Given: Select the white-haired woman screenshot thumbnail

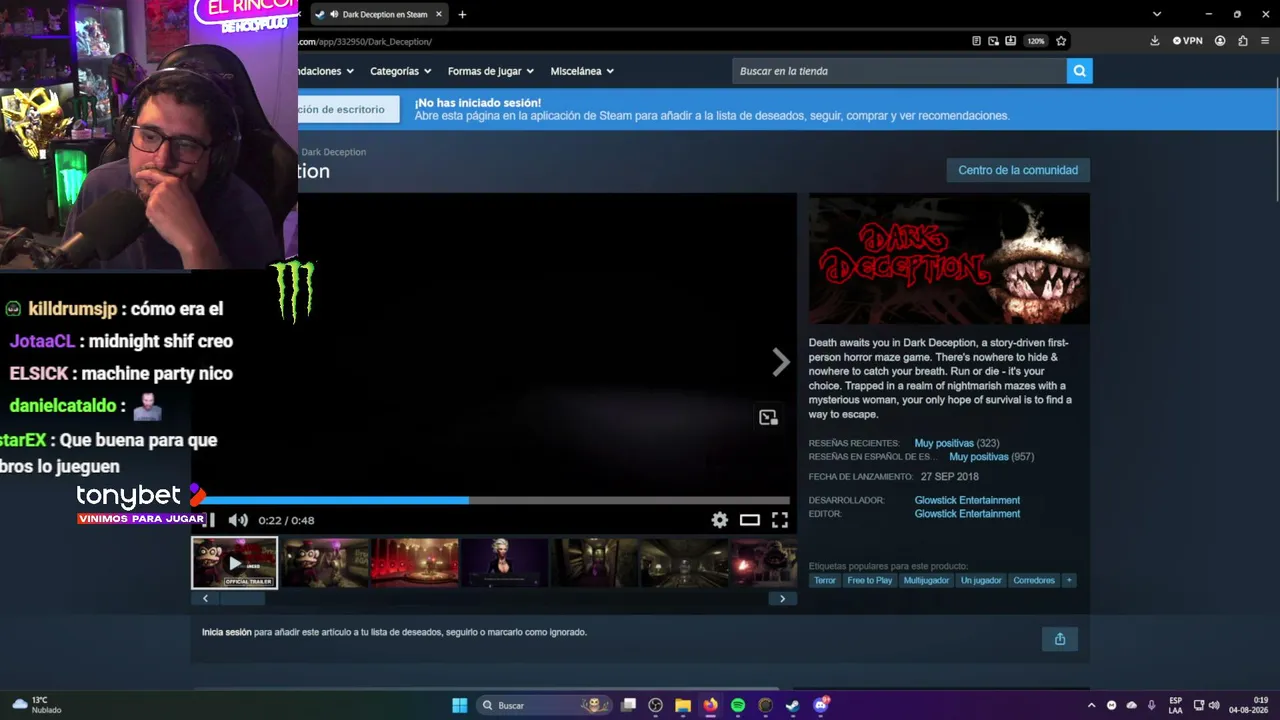Looking at the screenshot, I should pos(505,562).
